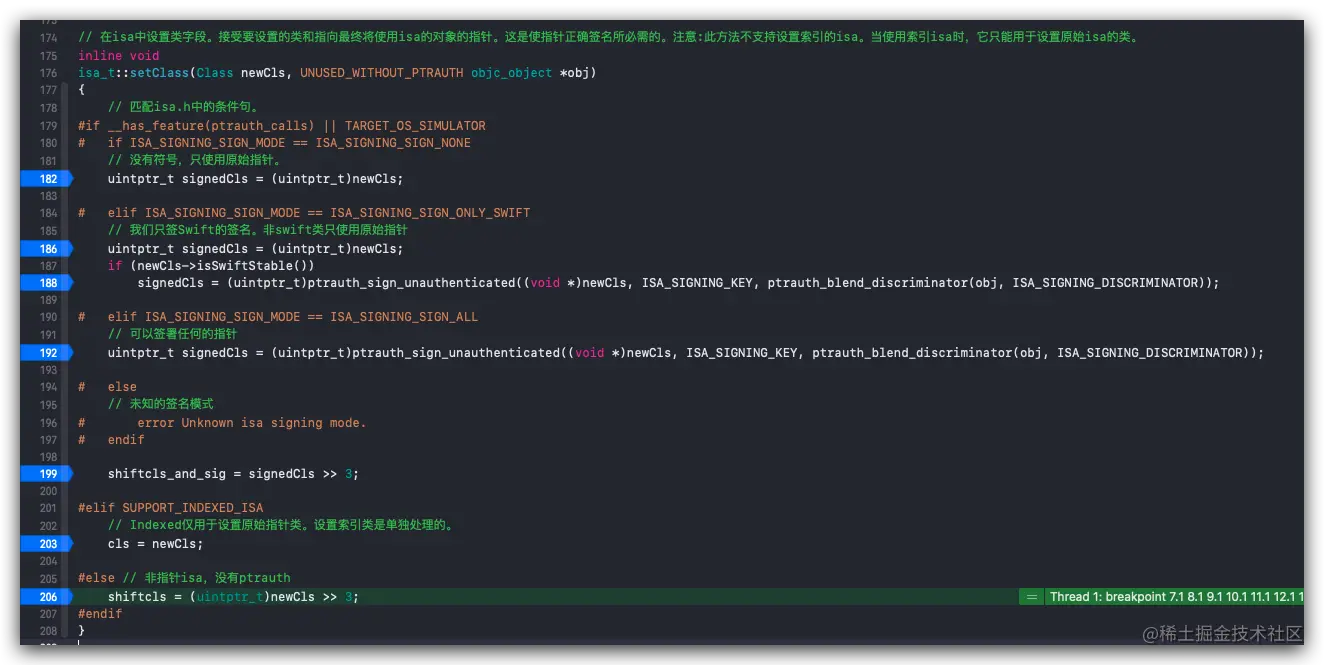Viewport: 1324px width, 665px height.
Task: Click 'isa_t::setClass' in the function signature
Action: [133, 73]
